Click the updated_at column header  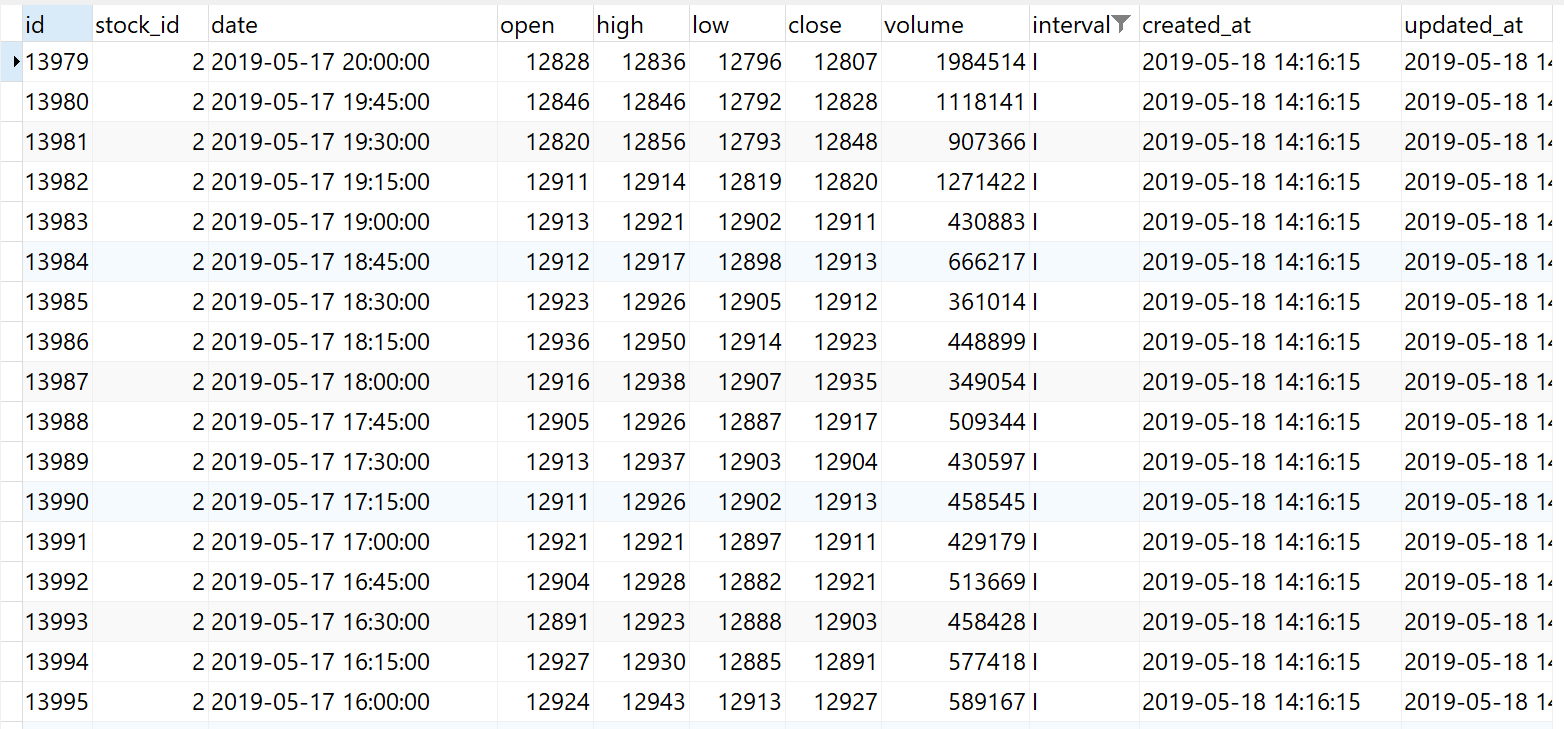1477,25
